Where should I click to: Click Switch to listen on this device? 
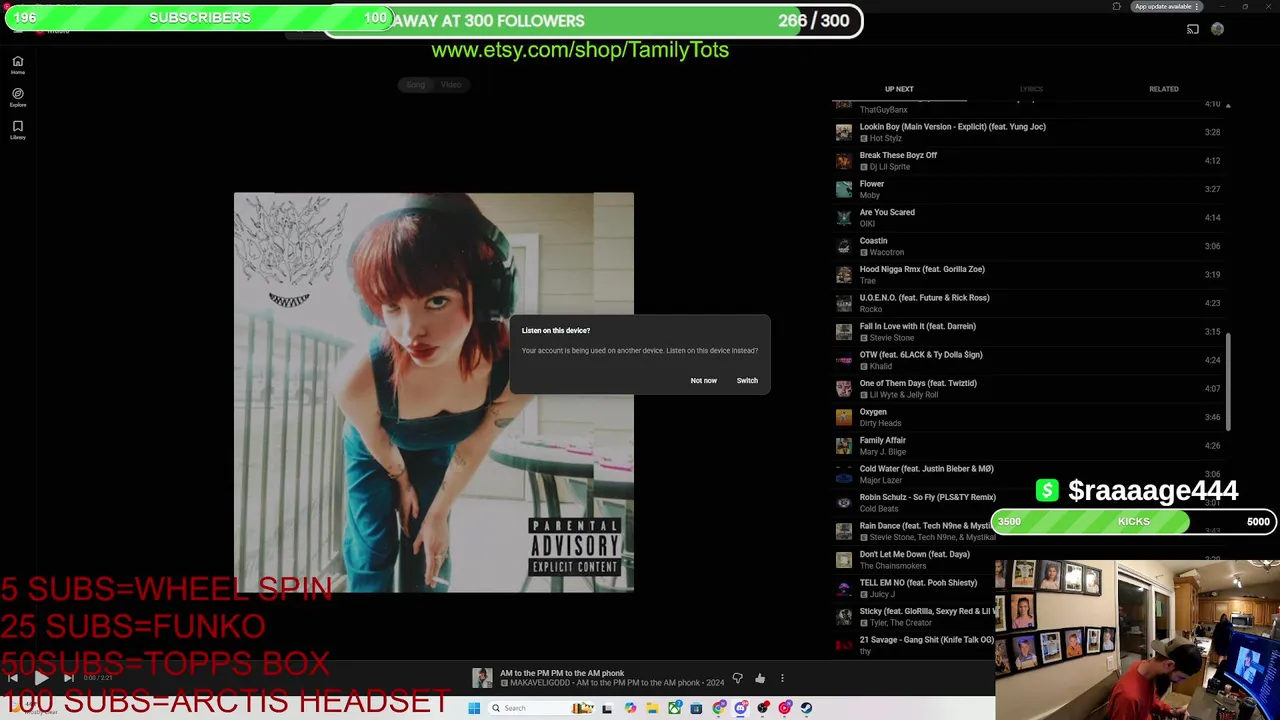747,380
